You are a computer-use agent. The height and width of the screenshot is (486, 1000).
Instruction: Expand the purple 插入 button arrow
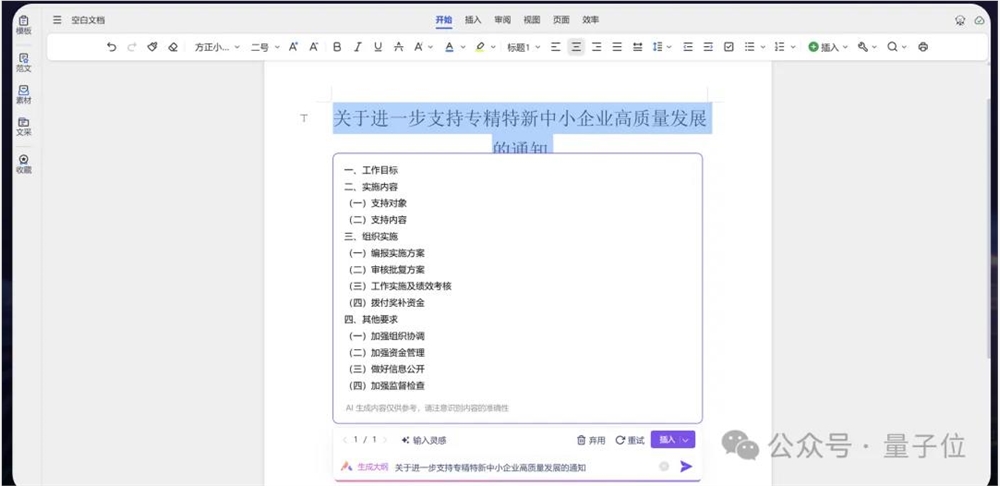click(688, 439)
